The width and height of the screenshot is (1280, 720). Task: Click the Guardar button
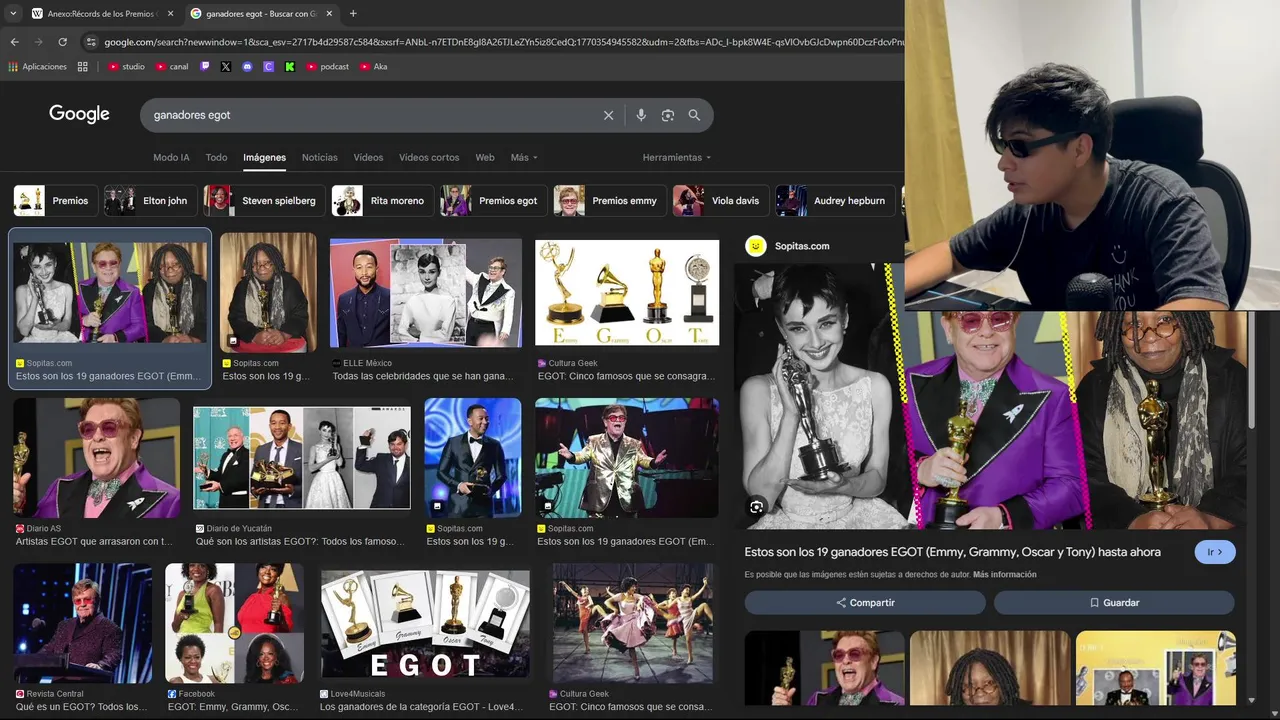coord(1114,603)
